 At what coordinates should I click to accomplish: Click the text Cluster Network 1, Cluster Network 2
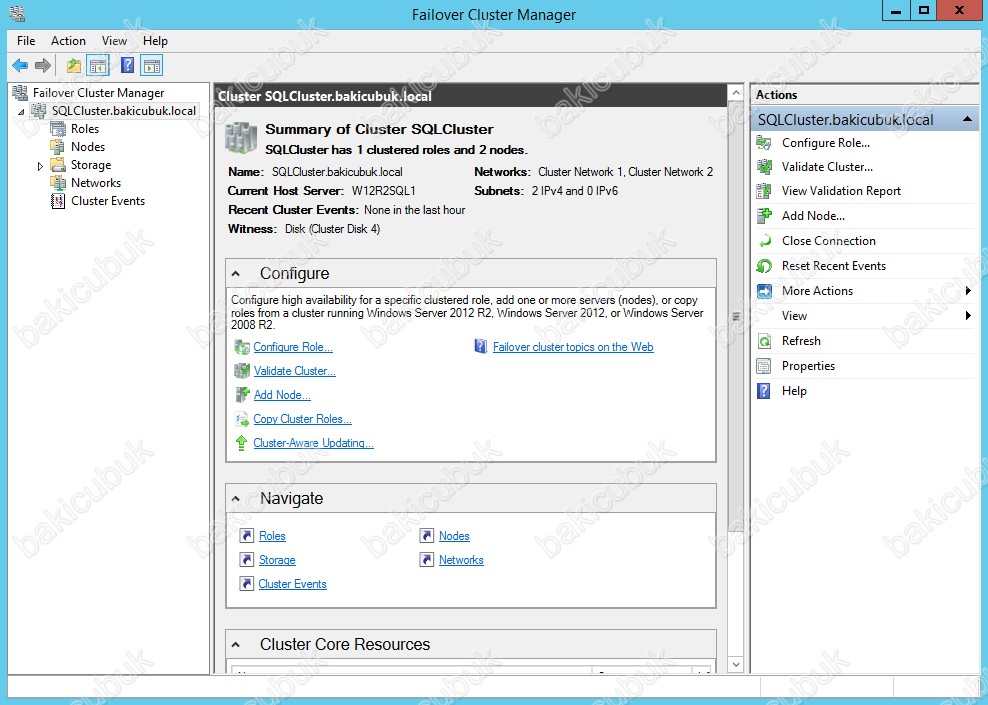(x=626, y=172)
